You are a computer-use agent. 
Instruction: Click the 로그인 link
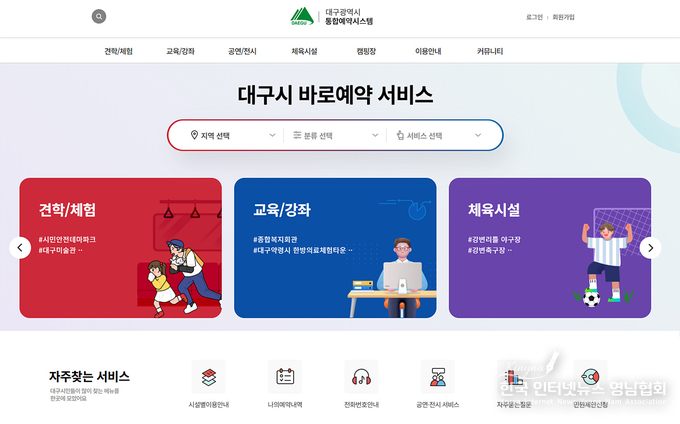tap(534, 17)
